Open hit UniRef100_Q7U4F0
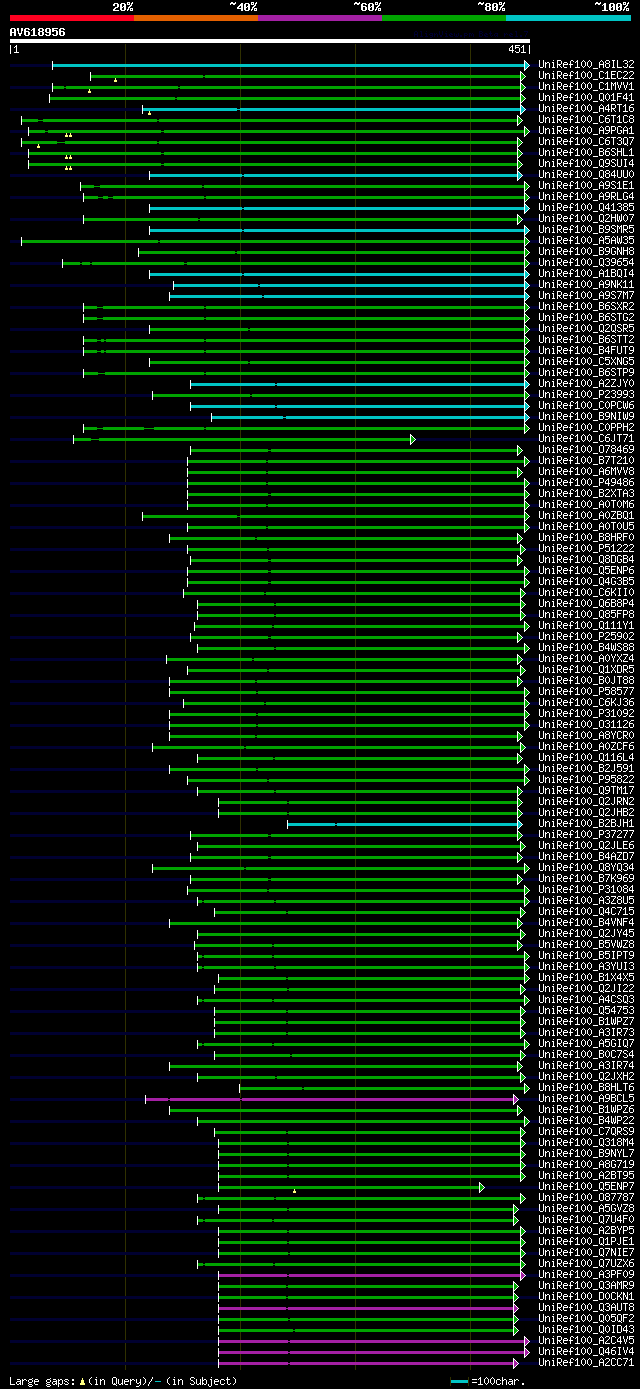The height and width of the screenshot is (1389, 640). point(586,1220)
